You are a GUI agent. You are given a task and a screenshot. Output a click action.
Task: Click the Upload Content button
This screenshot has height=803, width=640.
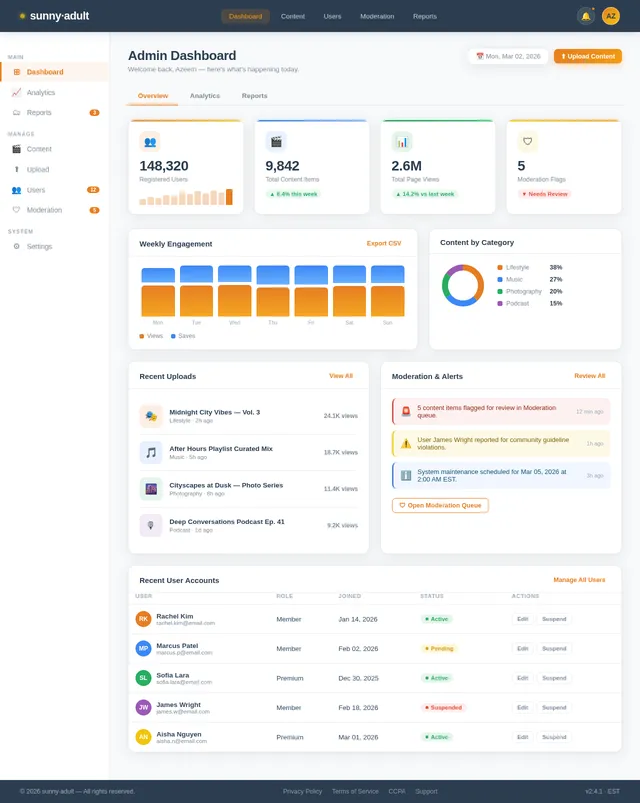[x=588, y=56]
